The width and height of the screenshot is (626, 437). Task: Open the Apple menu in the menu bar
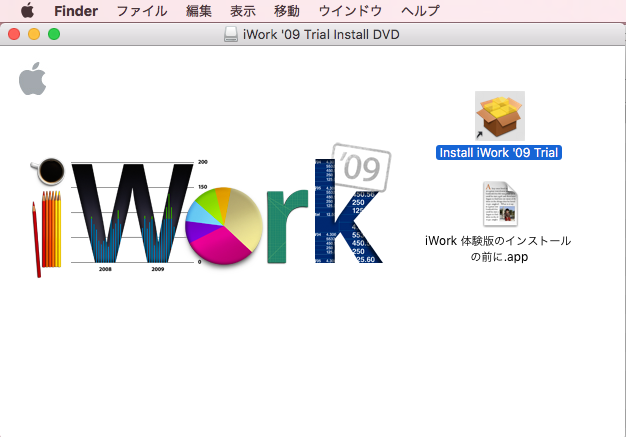28,10
